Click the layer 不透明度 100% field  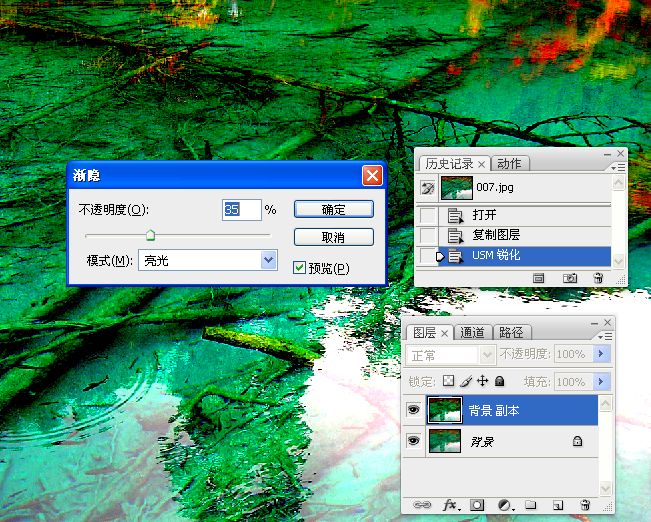[574, 354]
